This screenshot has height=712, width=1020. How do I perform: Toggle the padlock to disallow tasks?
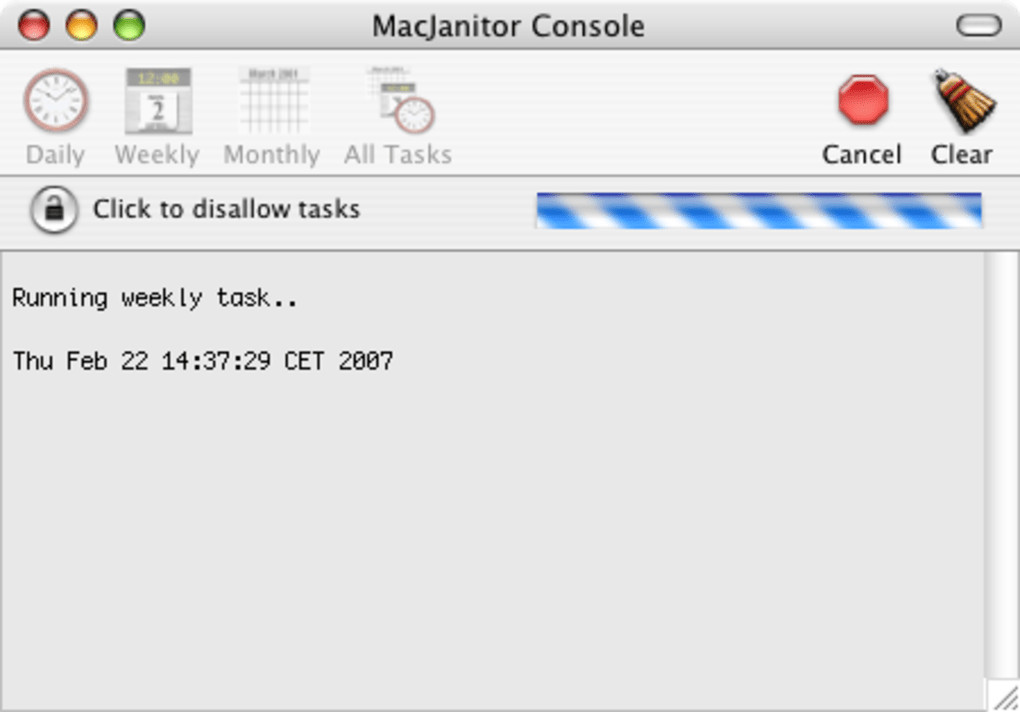coord(54,210)
